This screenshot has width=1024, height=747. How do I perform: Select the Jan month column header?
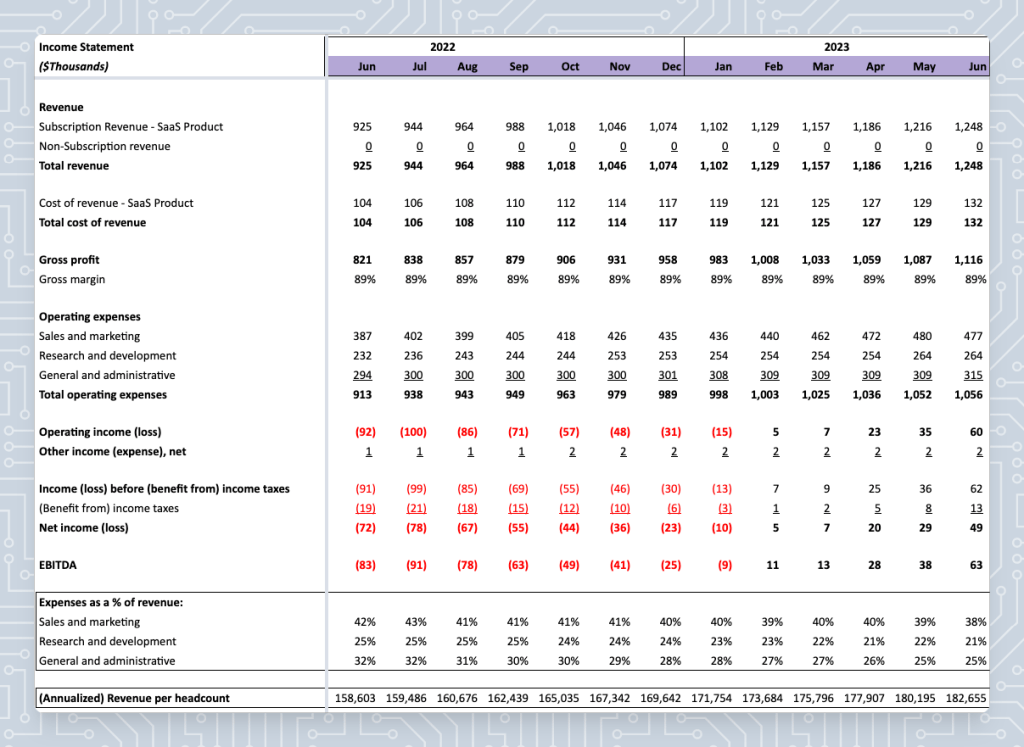pyautogui.click(x=723, y=67)
